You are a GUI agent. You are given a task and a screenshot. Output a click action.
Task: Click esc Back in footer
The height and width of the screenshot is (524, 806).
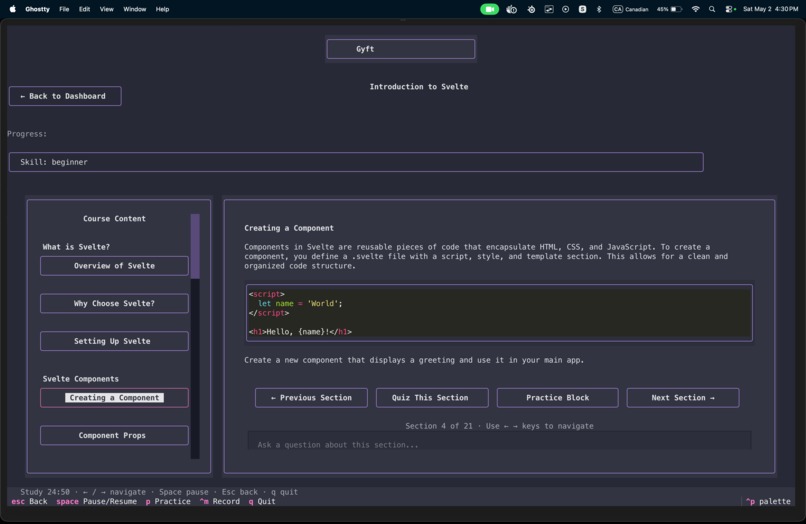pos(29,501)
